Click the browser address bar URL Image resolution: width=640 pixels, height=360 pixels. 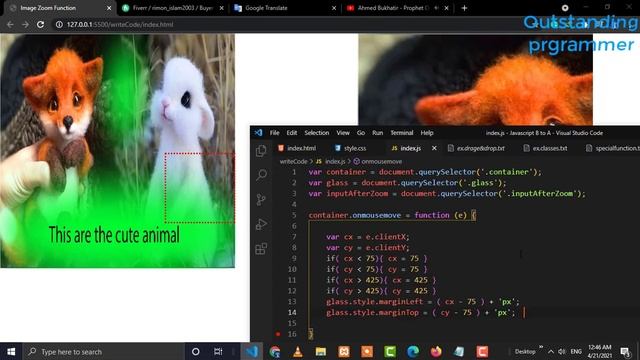coord(120,24)
